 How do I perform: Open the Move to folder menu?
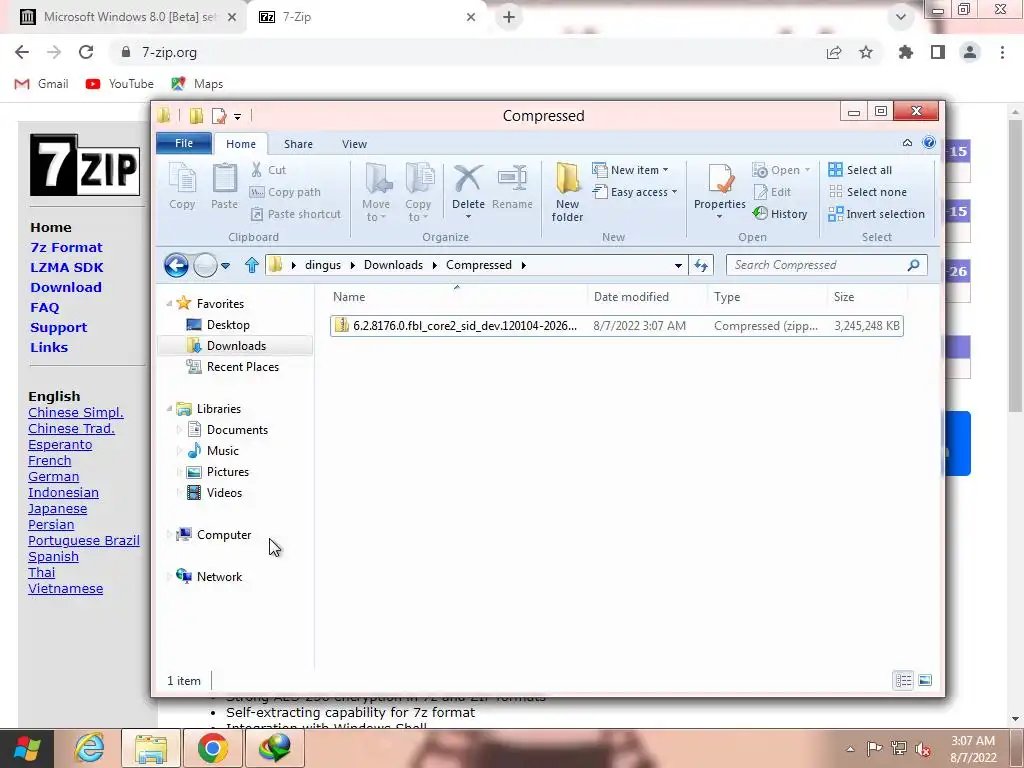tap(376, 192)
